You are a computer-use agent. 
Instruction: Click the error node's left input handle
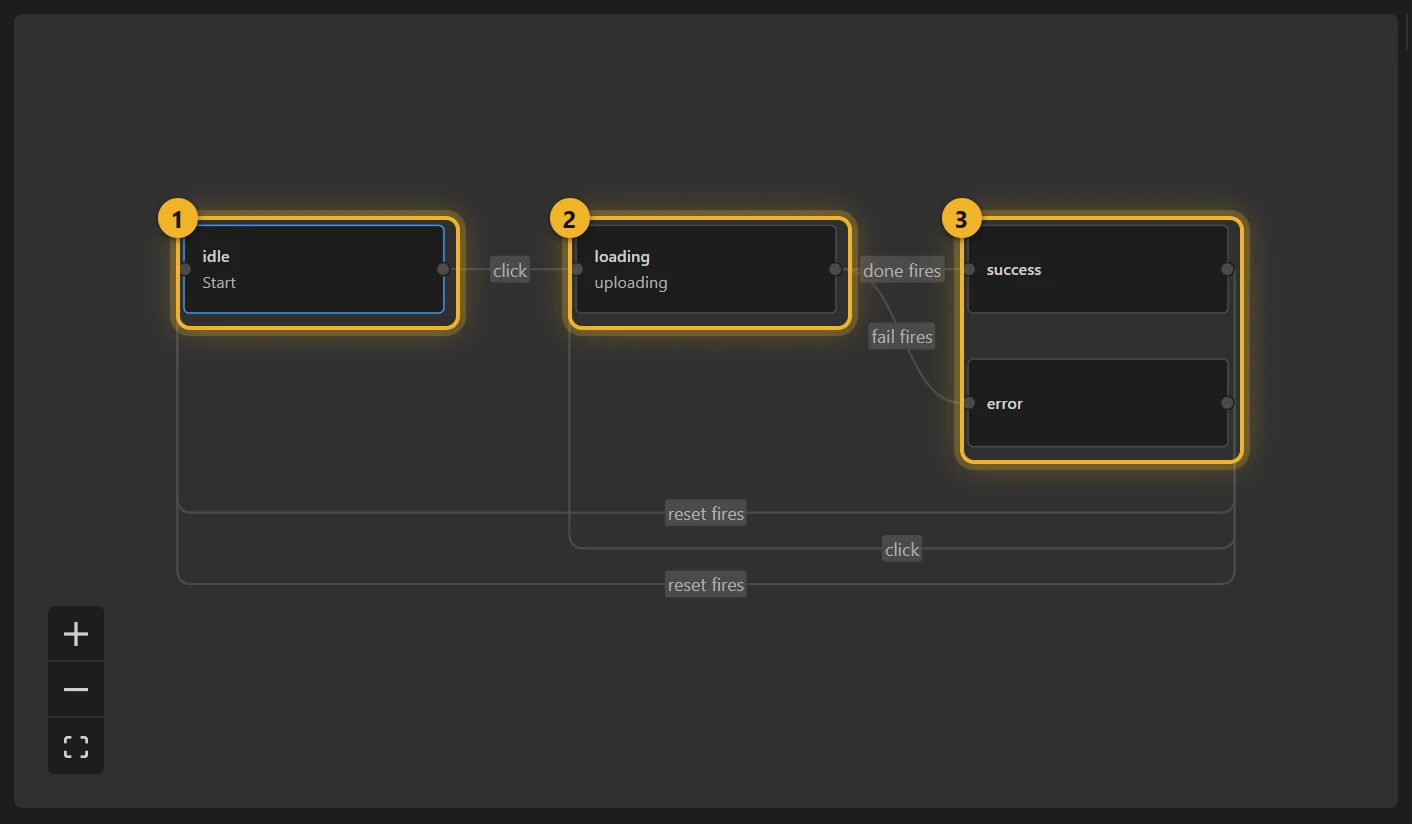tap(969, 403)
